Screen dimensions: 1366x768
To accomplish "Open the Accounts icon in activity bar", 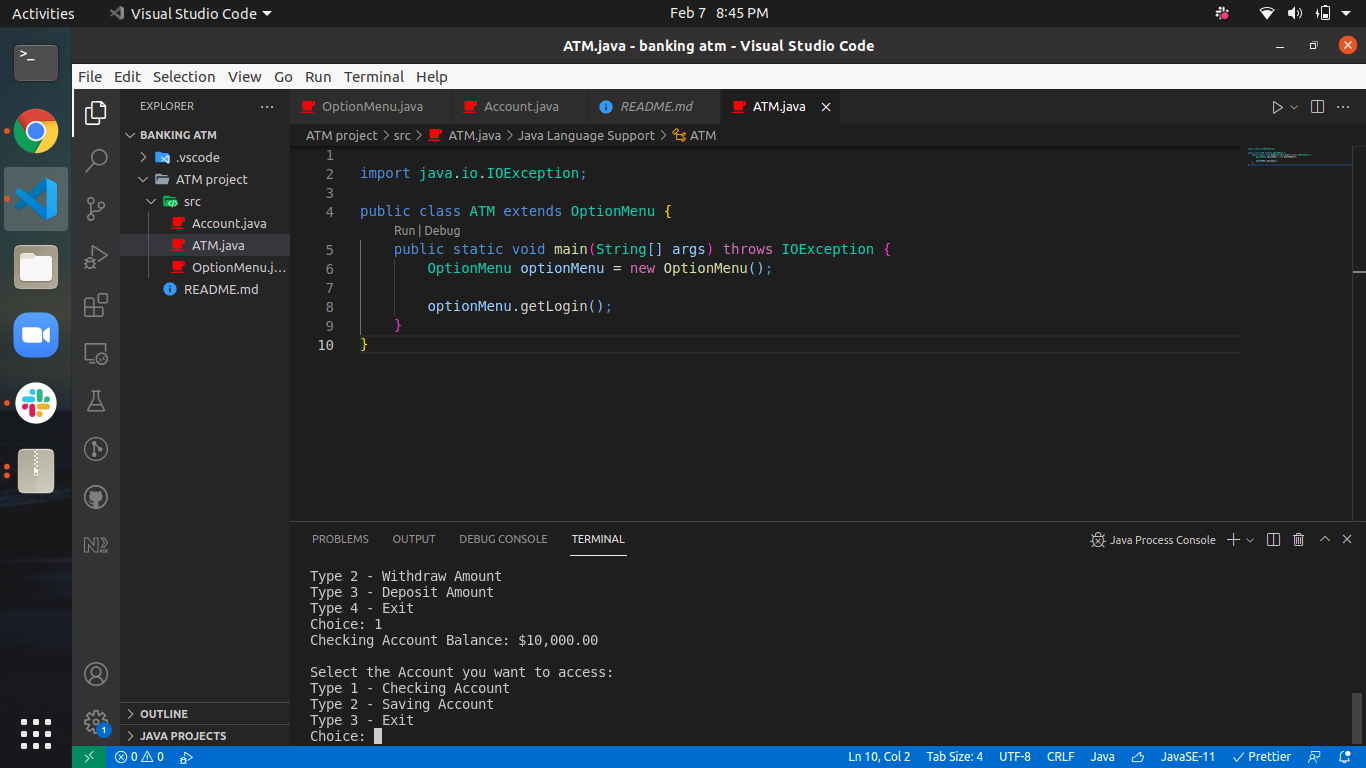I will 96,674.
